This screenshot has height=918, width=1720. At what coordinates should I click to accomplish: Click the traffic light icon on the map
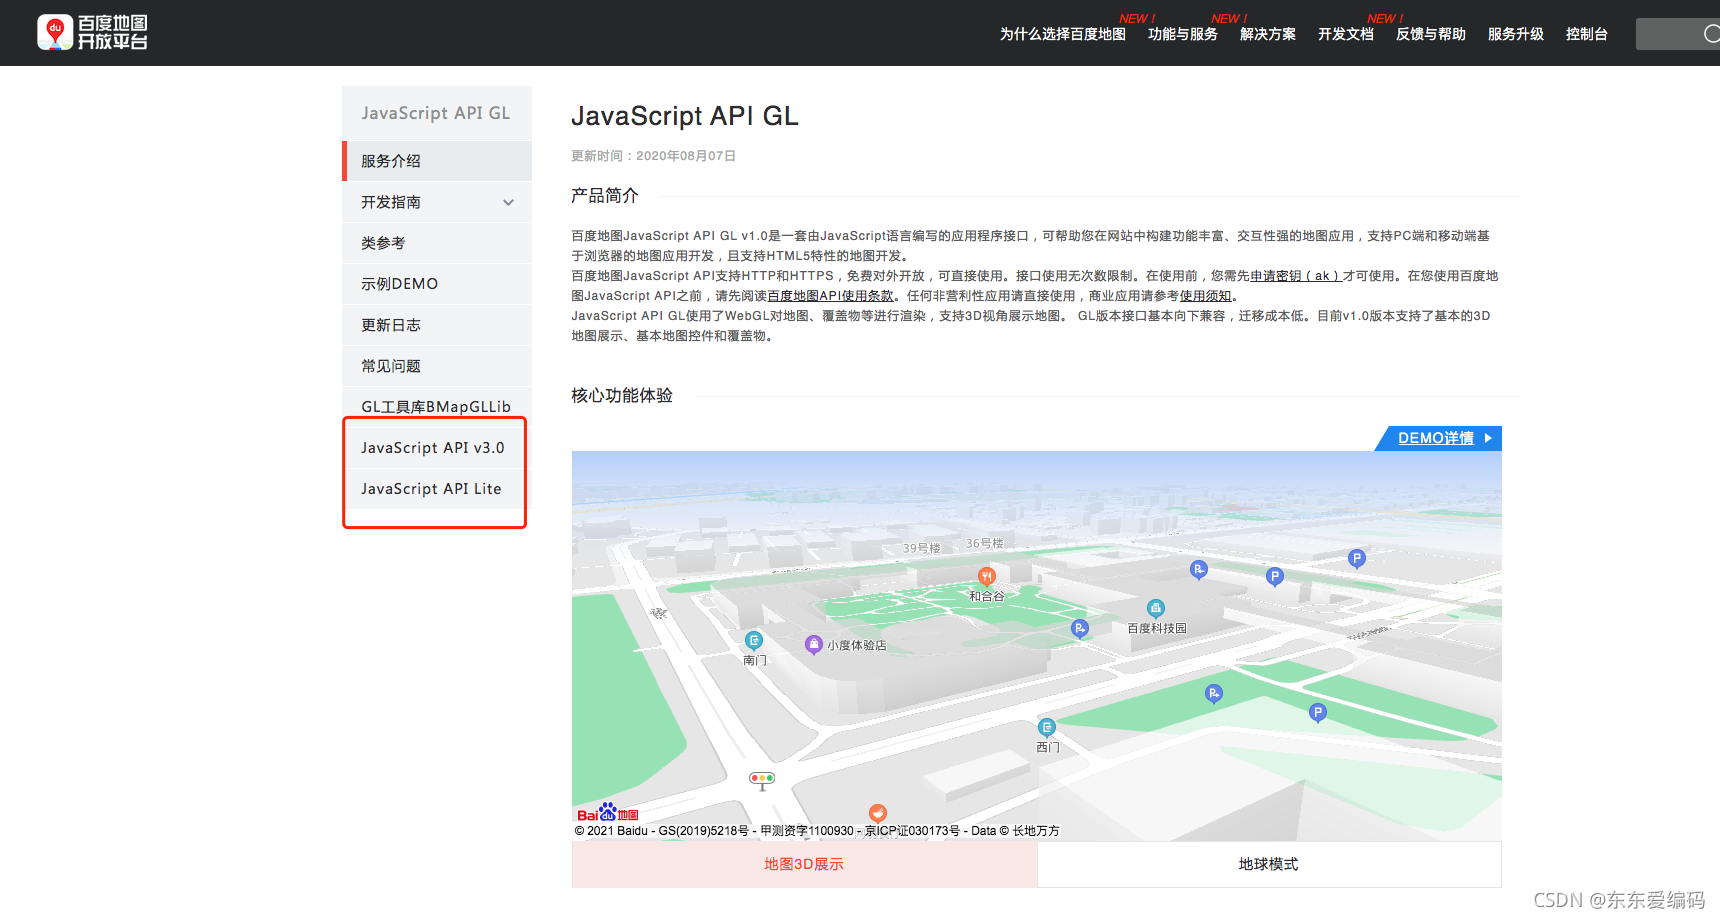coord(762,779)
